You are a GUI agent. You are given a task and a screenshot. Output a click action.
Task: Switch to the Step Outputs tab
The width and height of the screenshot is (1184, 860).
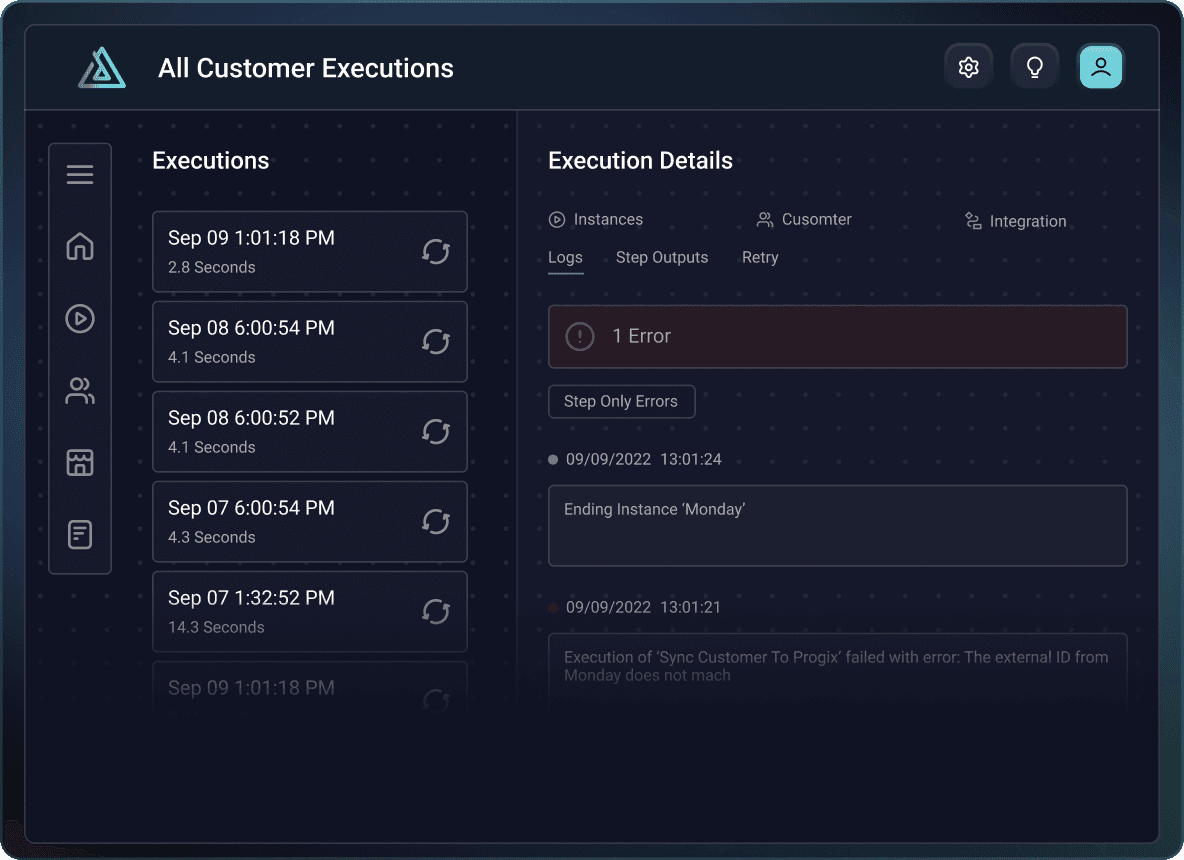(x=662, y=257)
